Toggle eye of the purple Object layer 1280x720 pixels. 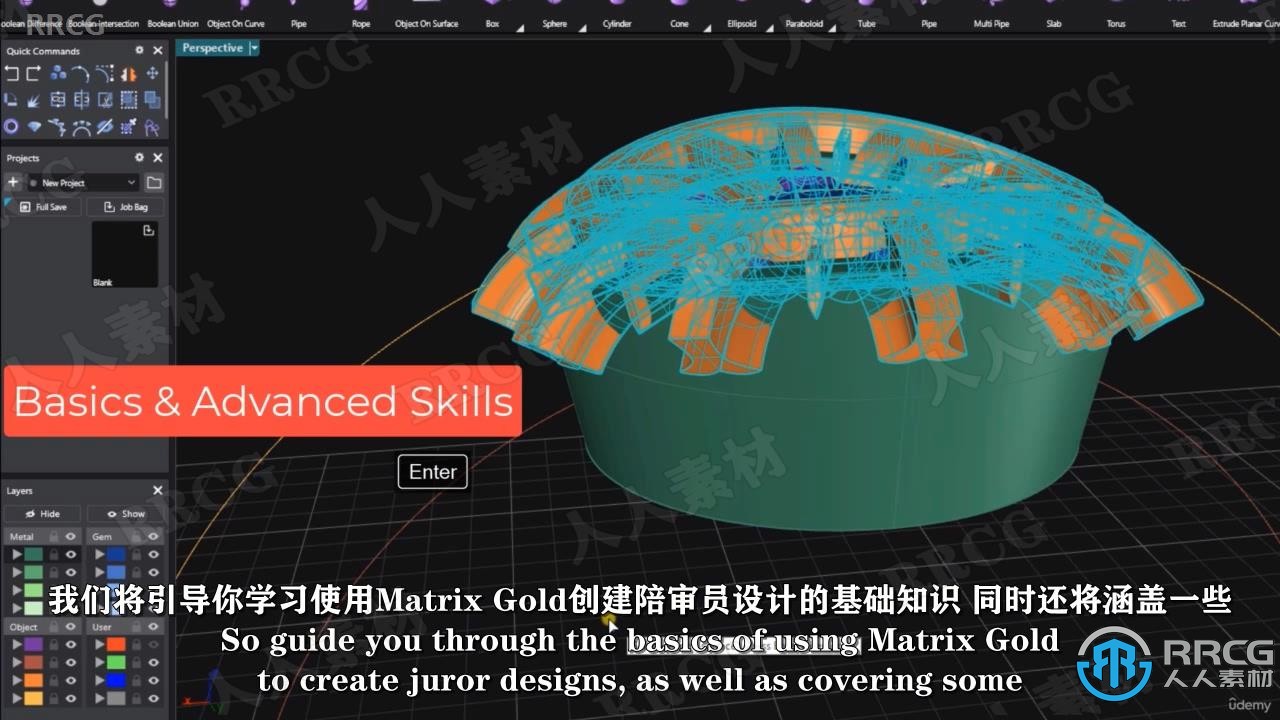pyautogui.click(x=71, y=644)
